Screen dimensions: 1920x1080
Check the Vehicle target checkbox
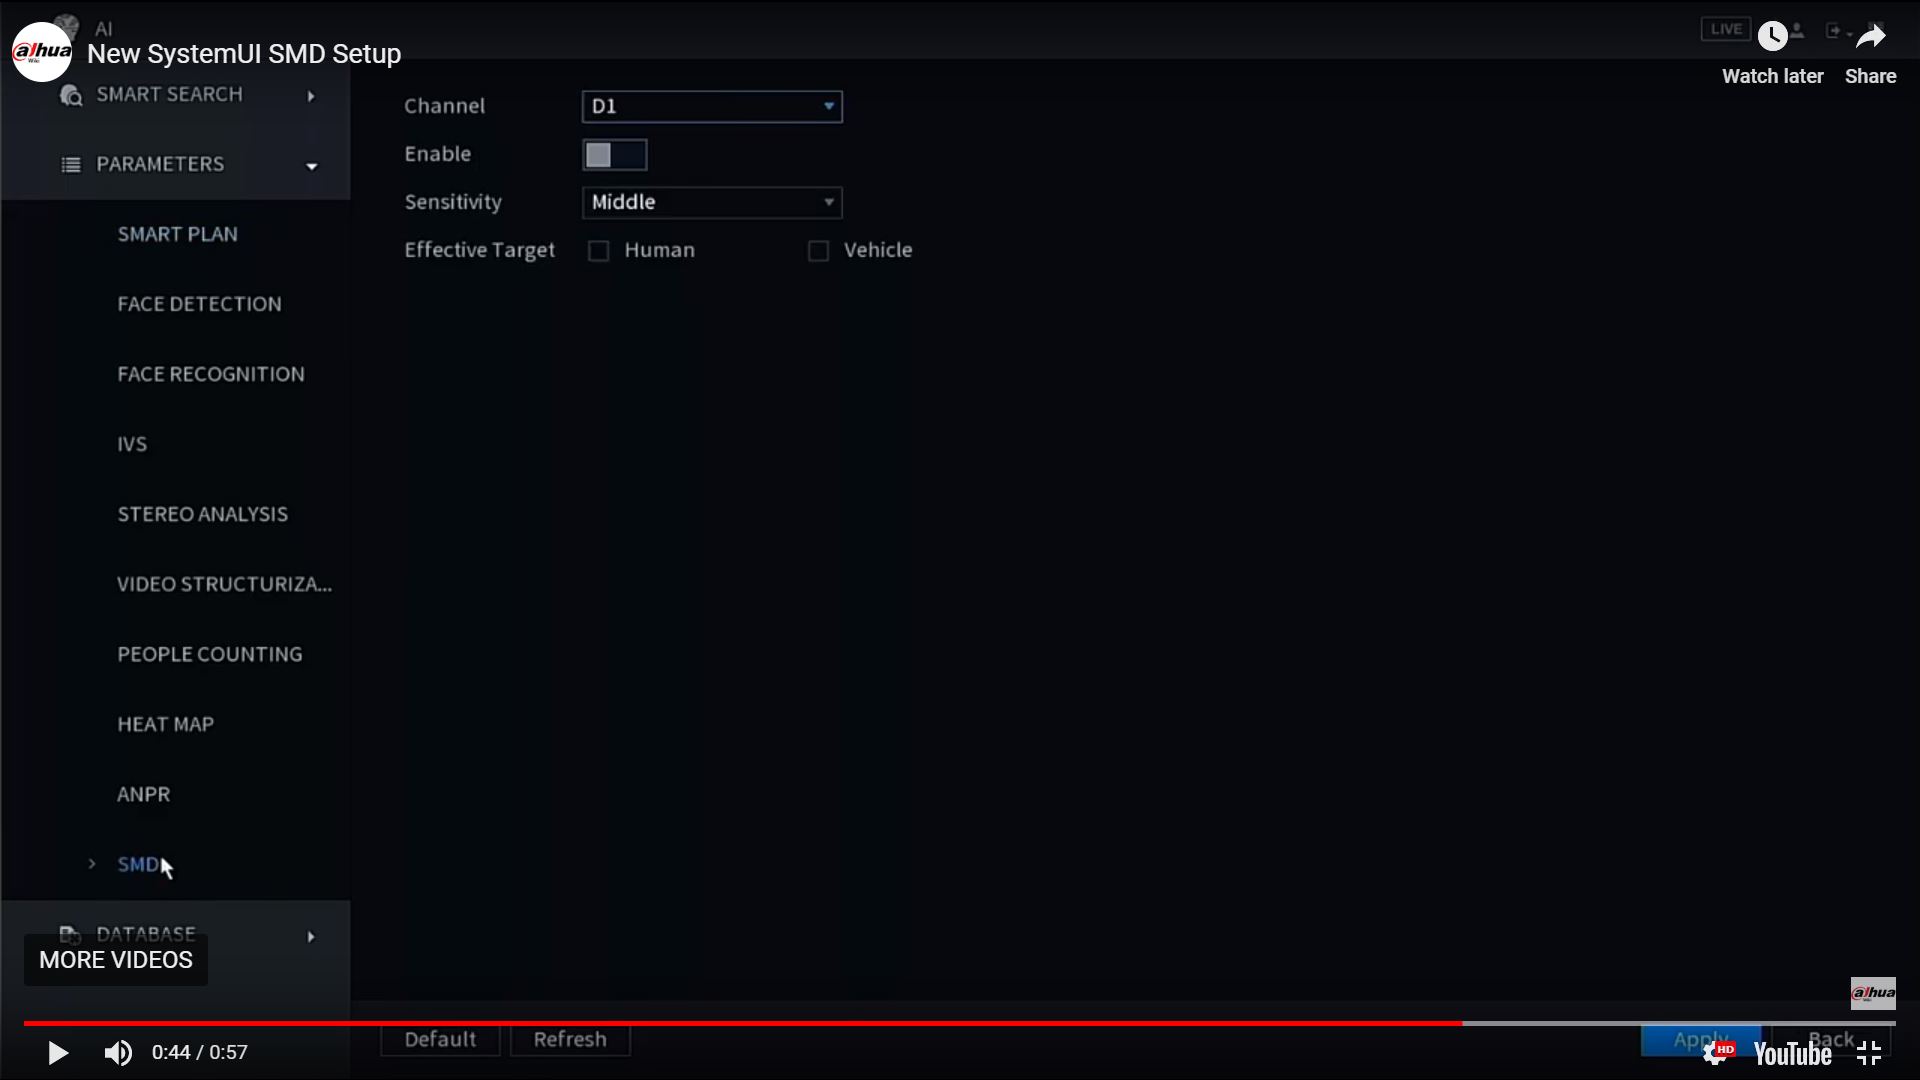pos(818,251)
